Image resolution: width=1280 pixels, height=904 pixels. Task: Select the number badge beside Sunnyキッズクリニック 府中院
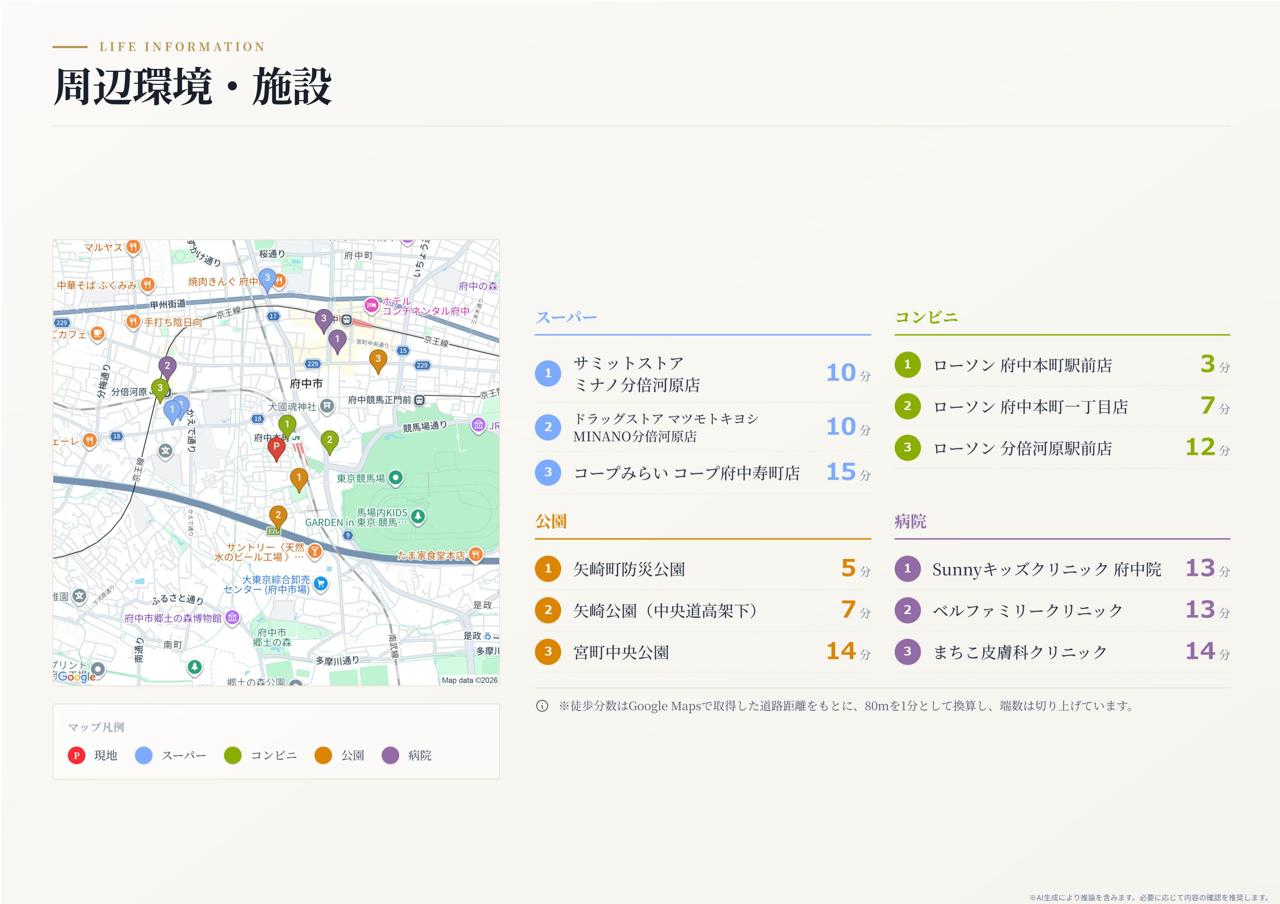[x=907, y=569]
